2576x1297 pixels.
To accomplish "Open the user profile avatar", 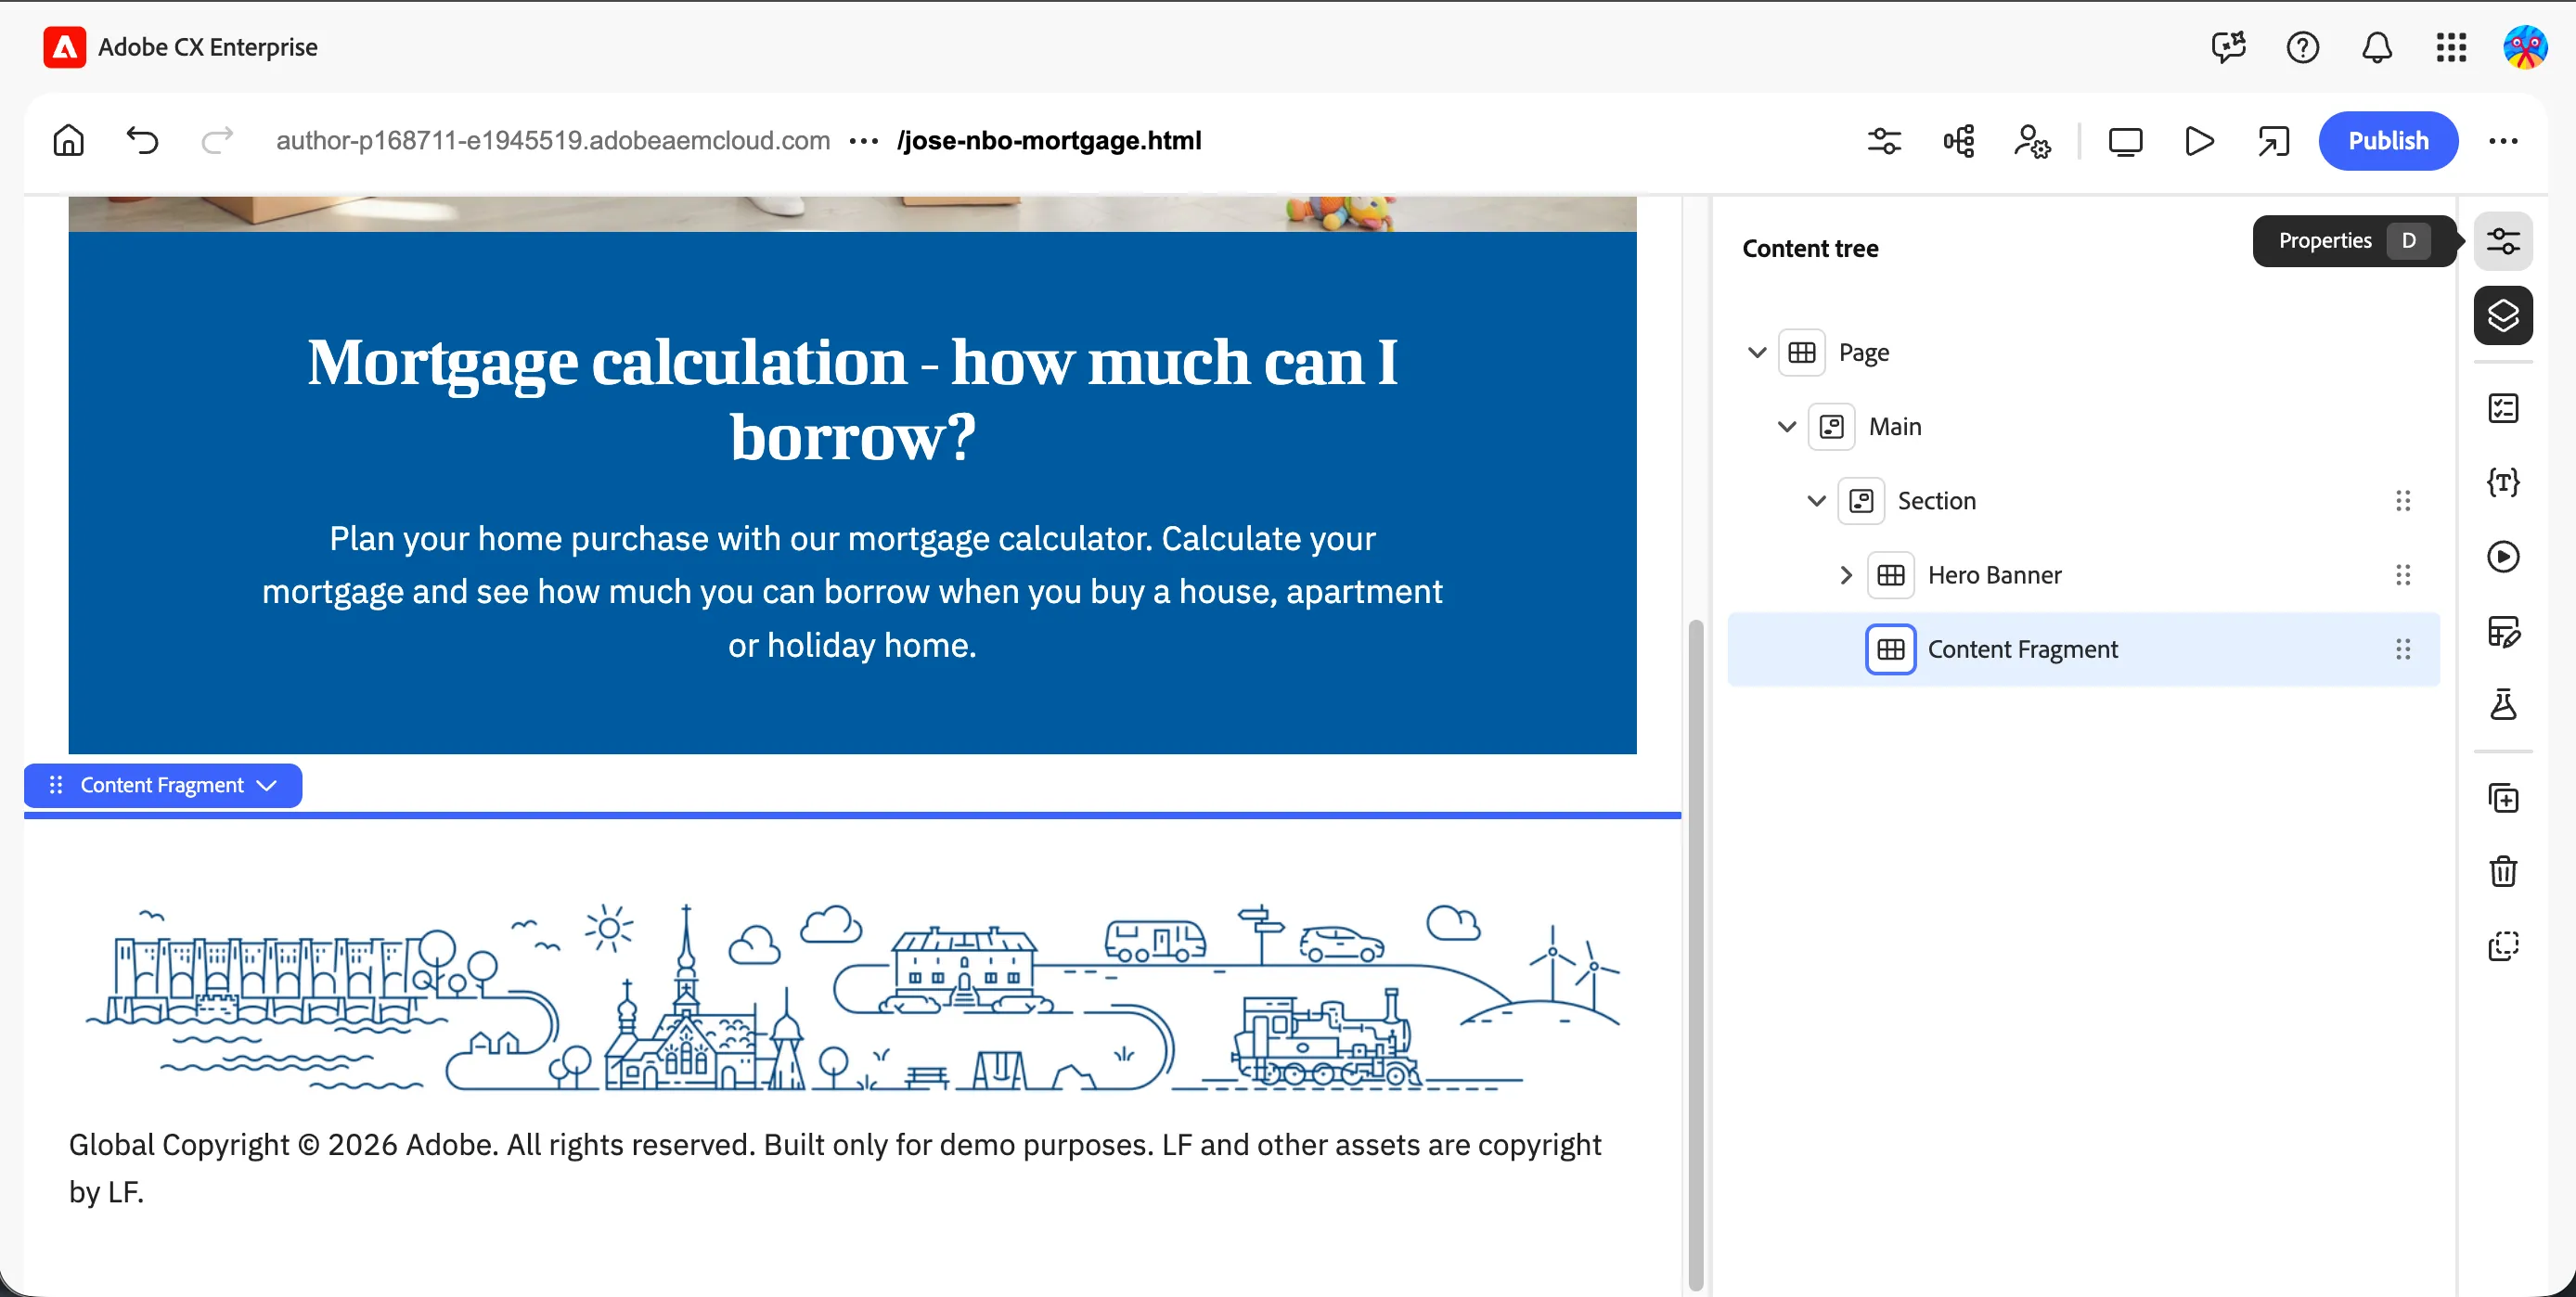I will click(2525, 47).
